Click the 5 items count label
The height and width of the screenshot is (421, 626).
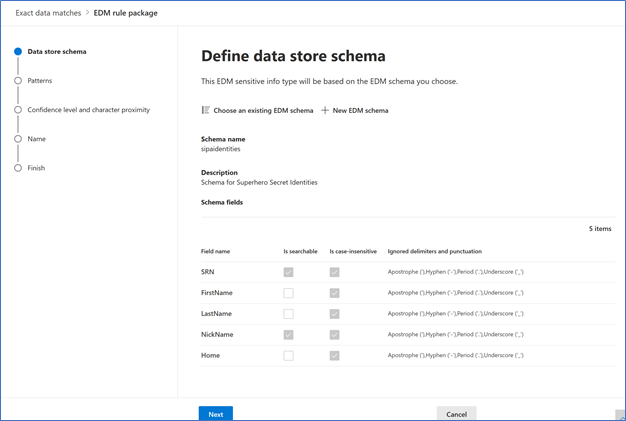[600, 229]
